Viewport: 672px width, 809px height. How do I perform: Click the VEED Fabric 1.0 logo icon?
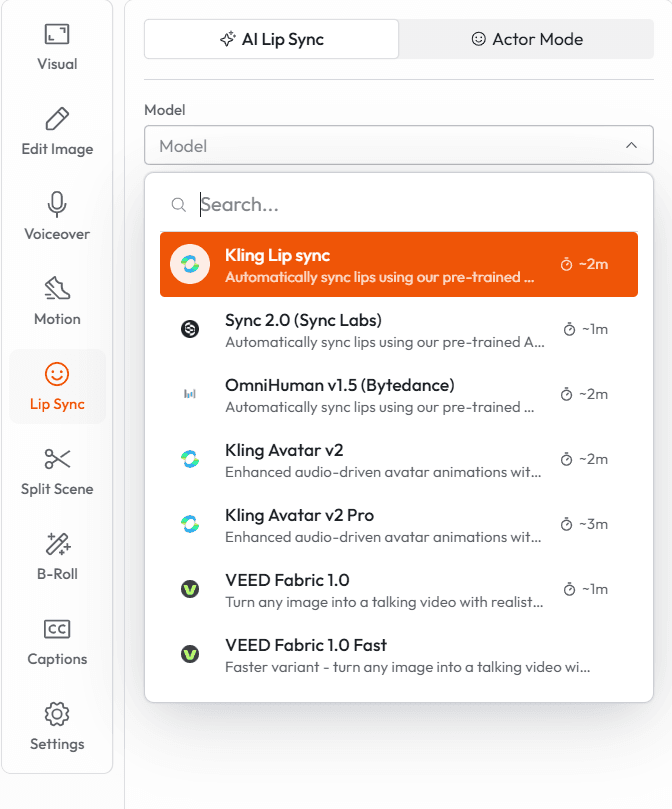[x=190, y=589]
